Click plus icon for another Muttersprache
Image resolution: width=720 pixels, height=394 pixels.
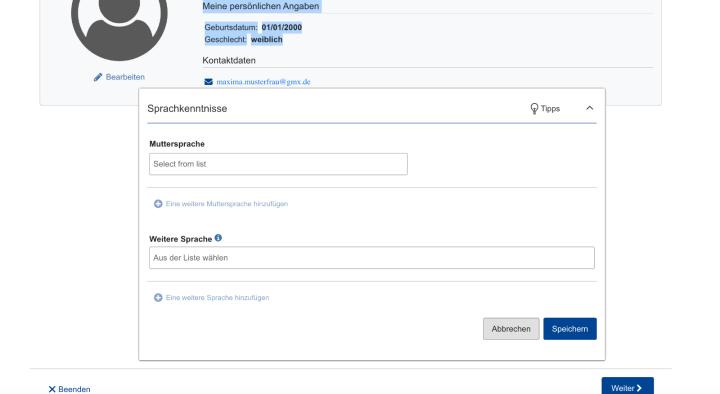tap(158, 203)
